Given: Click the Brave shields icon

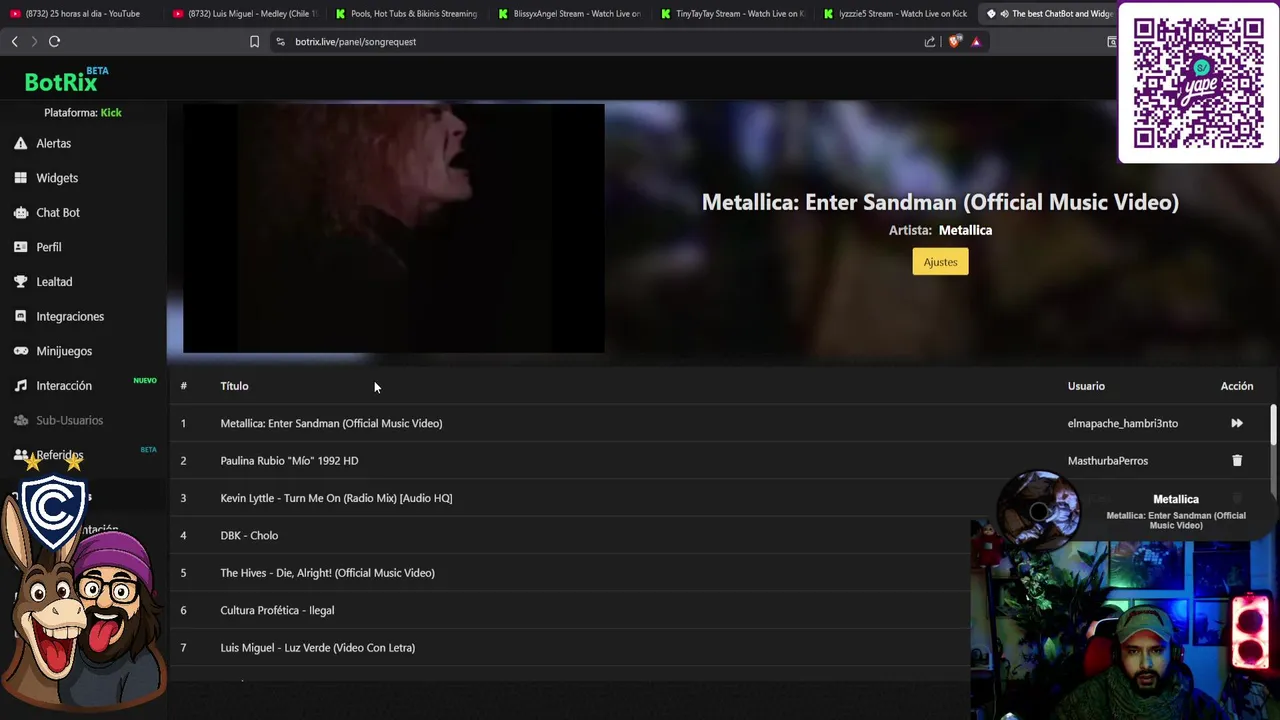Looking at the screenshot, I should pyautogui.click(x=954, y=42).
